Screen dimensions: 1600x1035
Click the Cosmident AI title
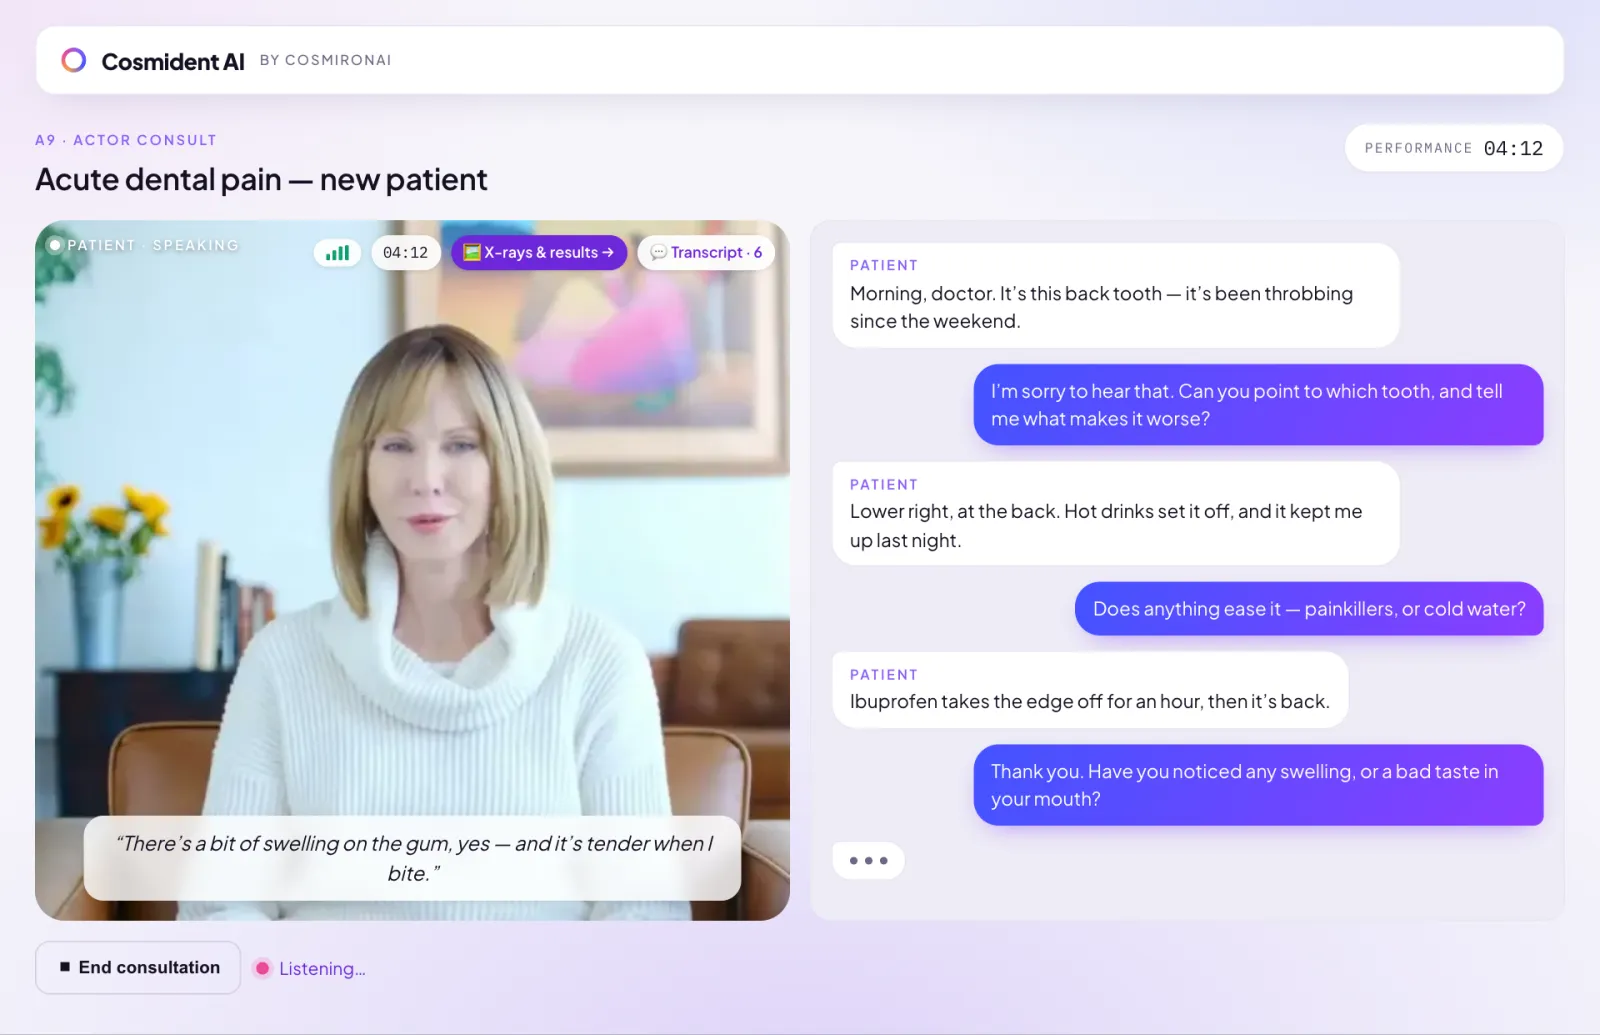pyautogui.click(x=173, y=61)
